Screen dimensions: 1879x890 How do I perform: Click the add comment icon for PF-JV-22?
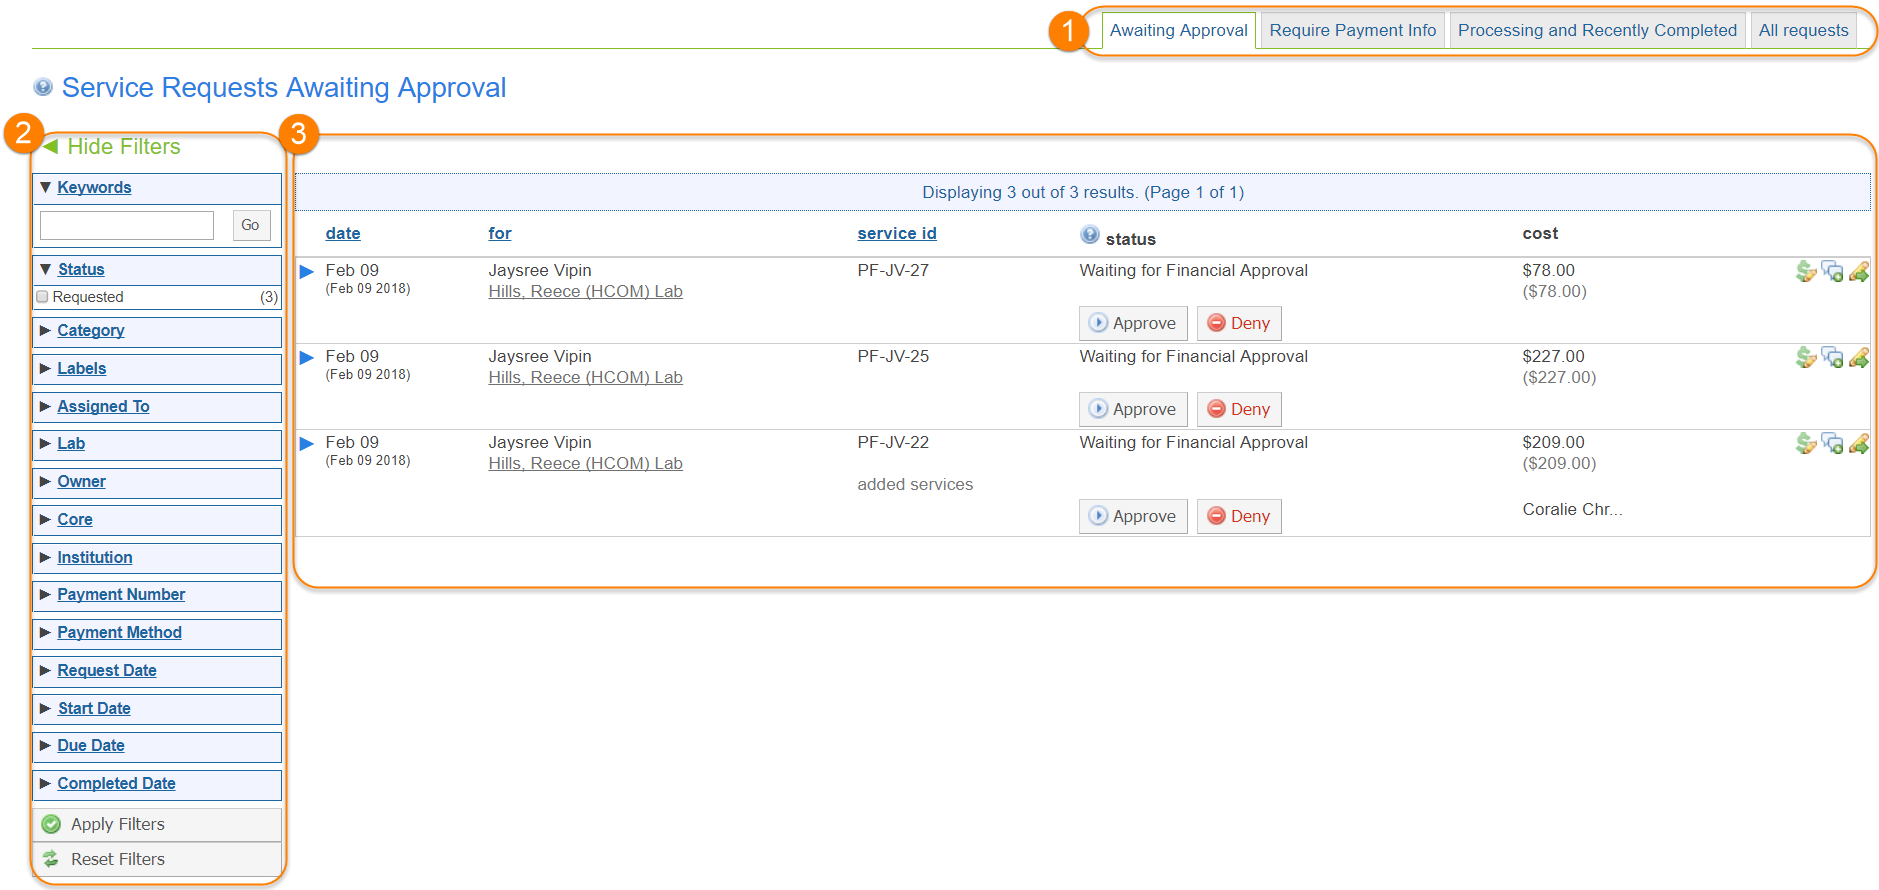[x=1832, y=444]
